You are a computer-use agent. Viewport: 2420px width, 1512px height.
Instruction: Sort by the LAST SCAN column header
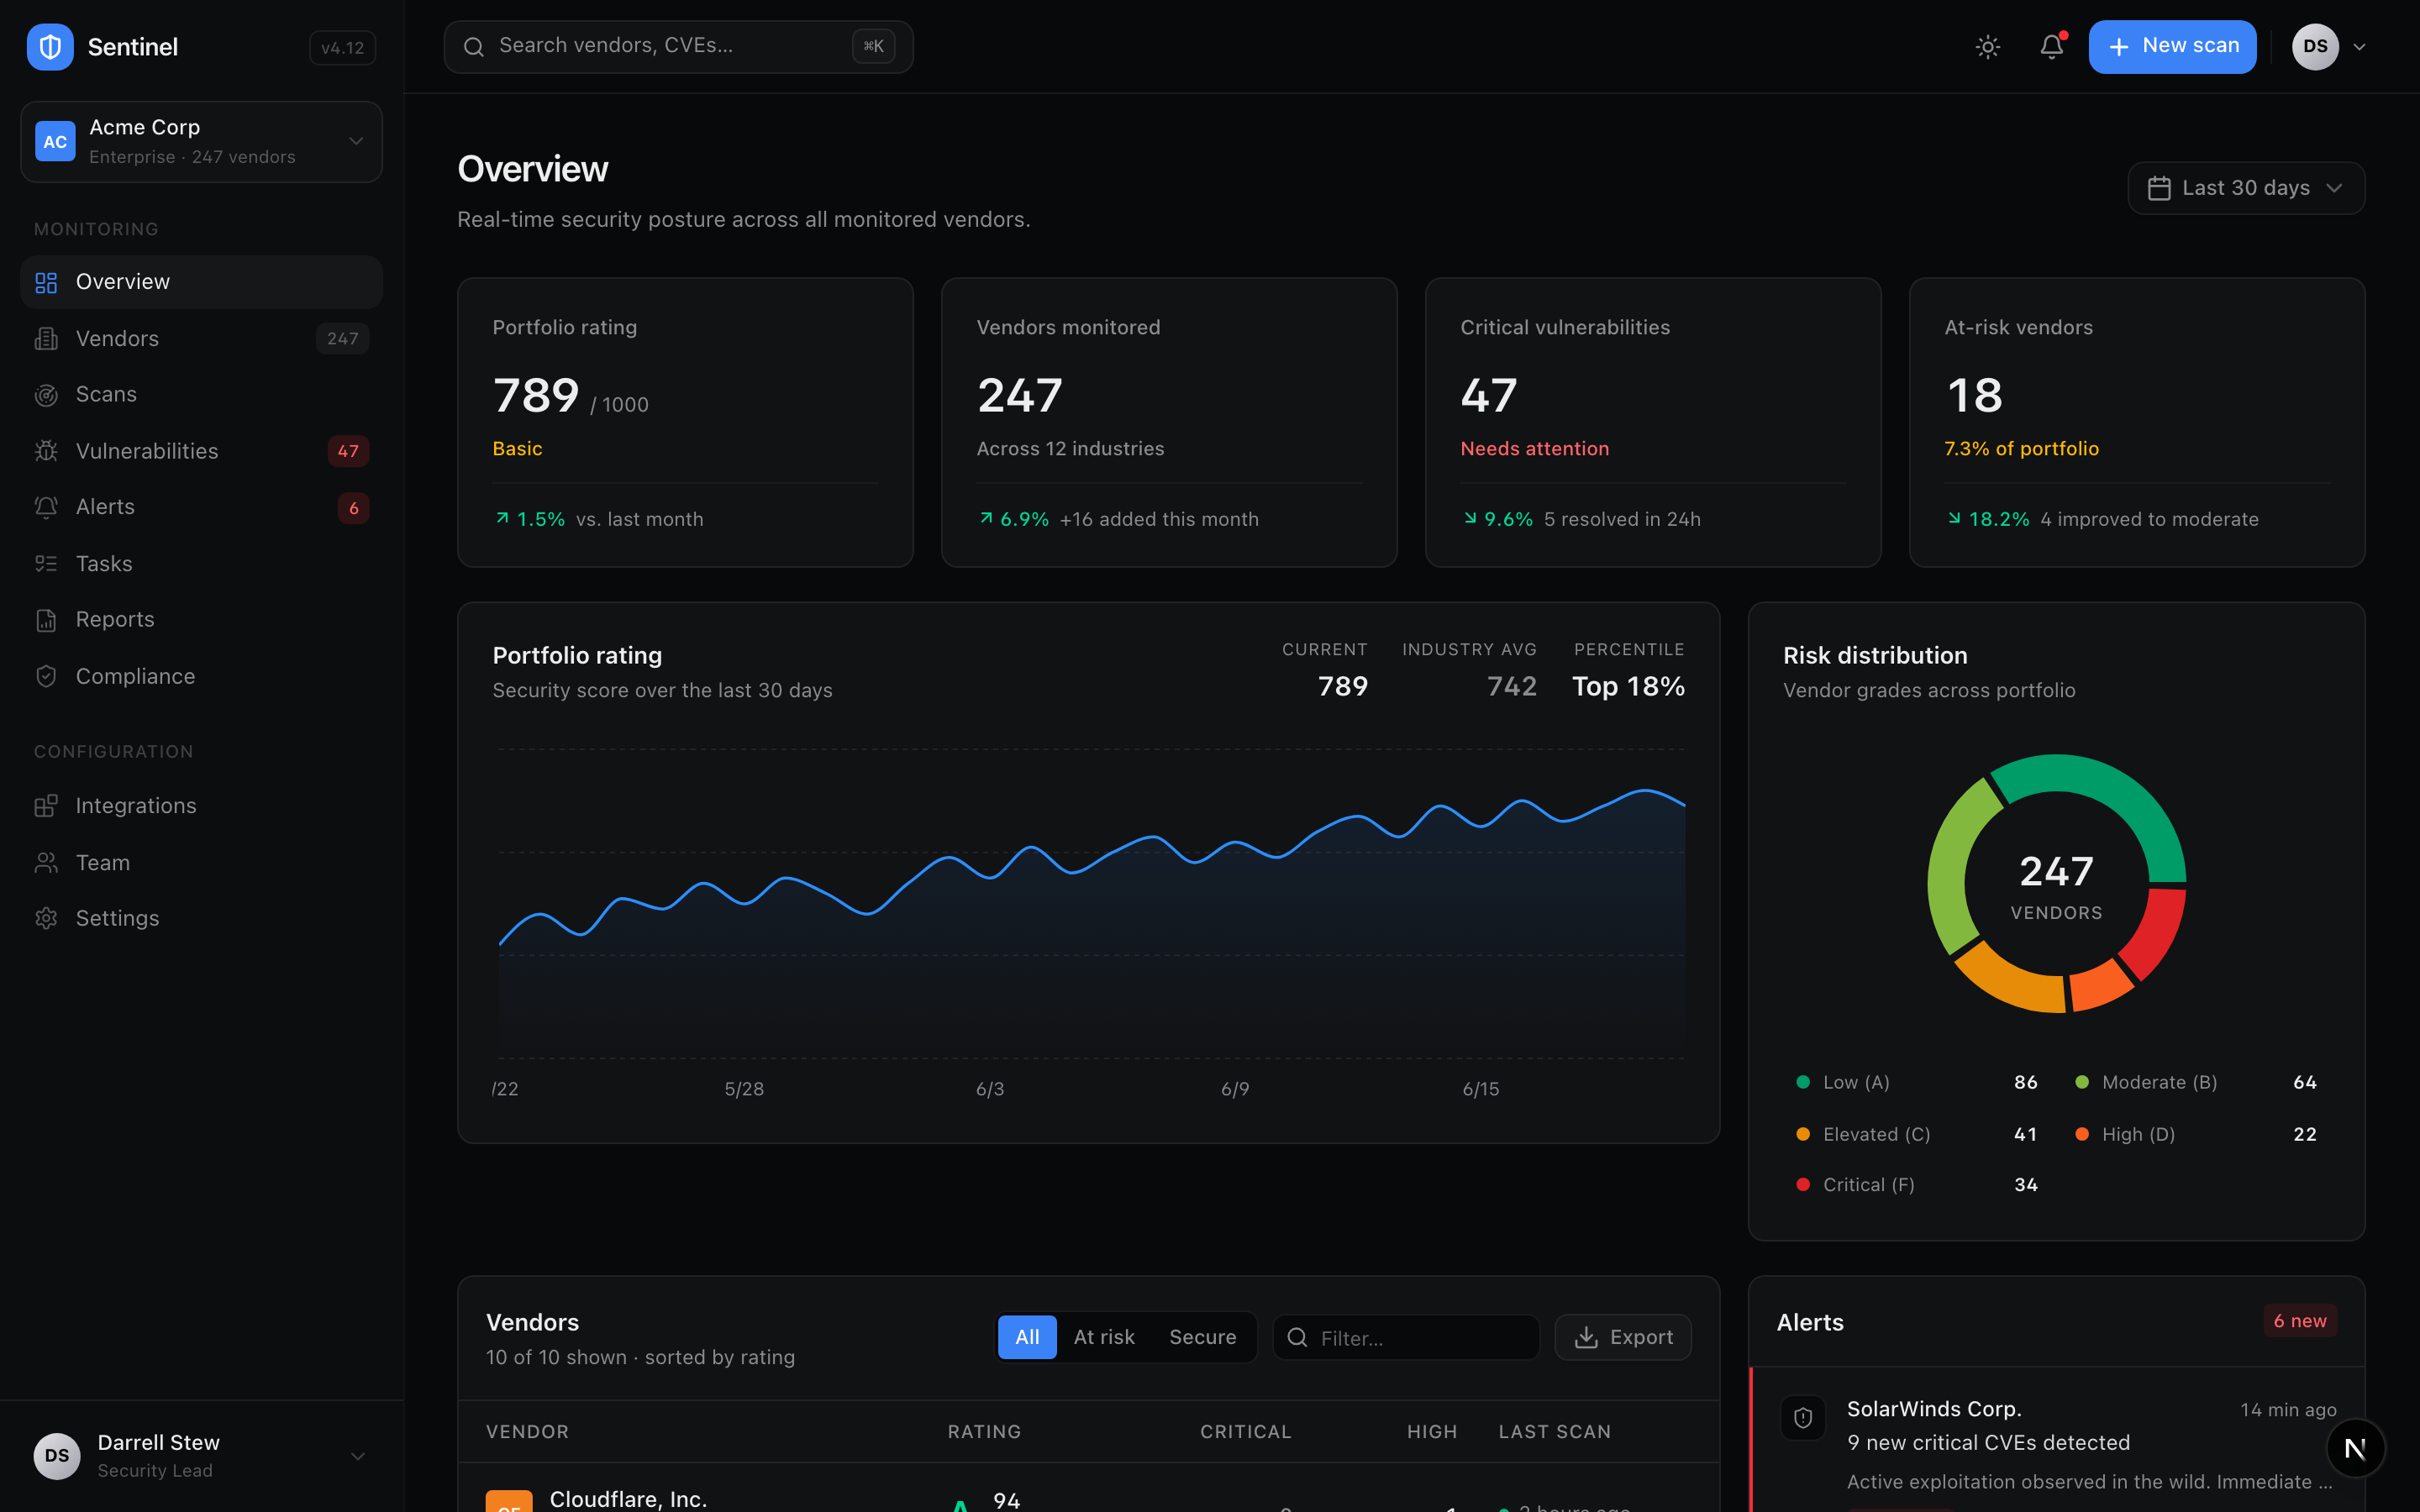1555,1432
